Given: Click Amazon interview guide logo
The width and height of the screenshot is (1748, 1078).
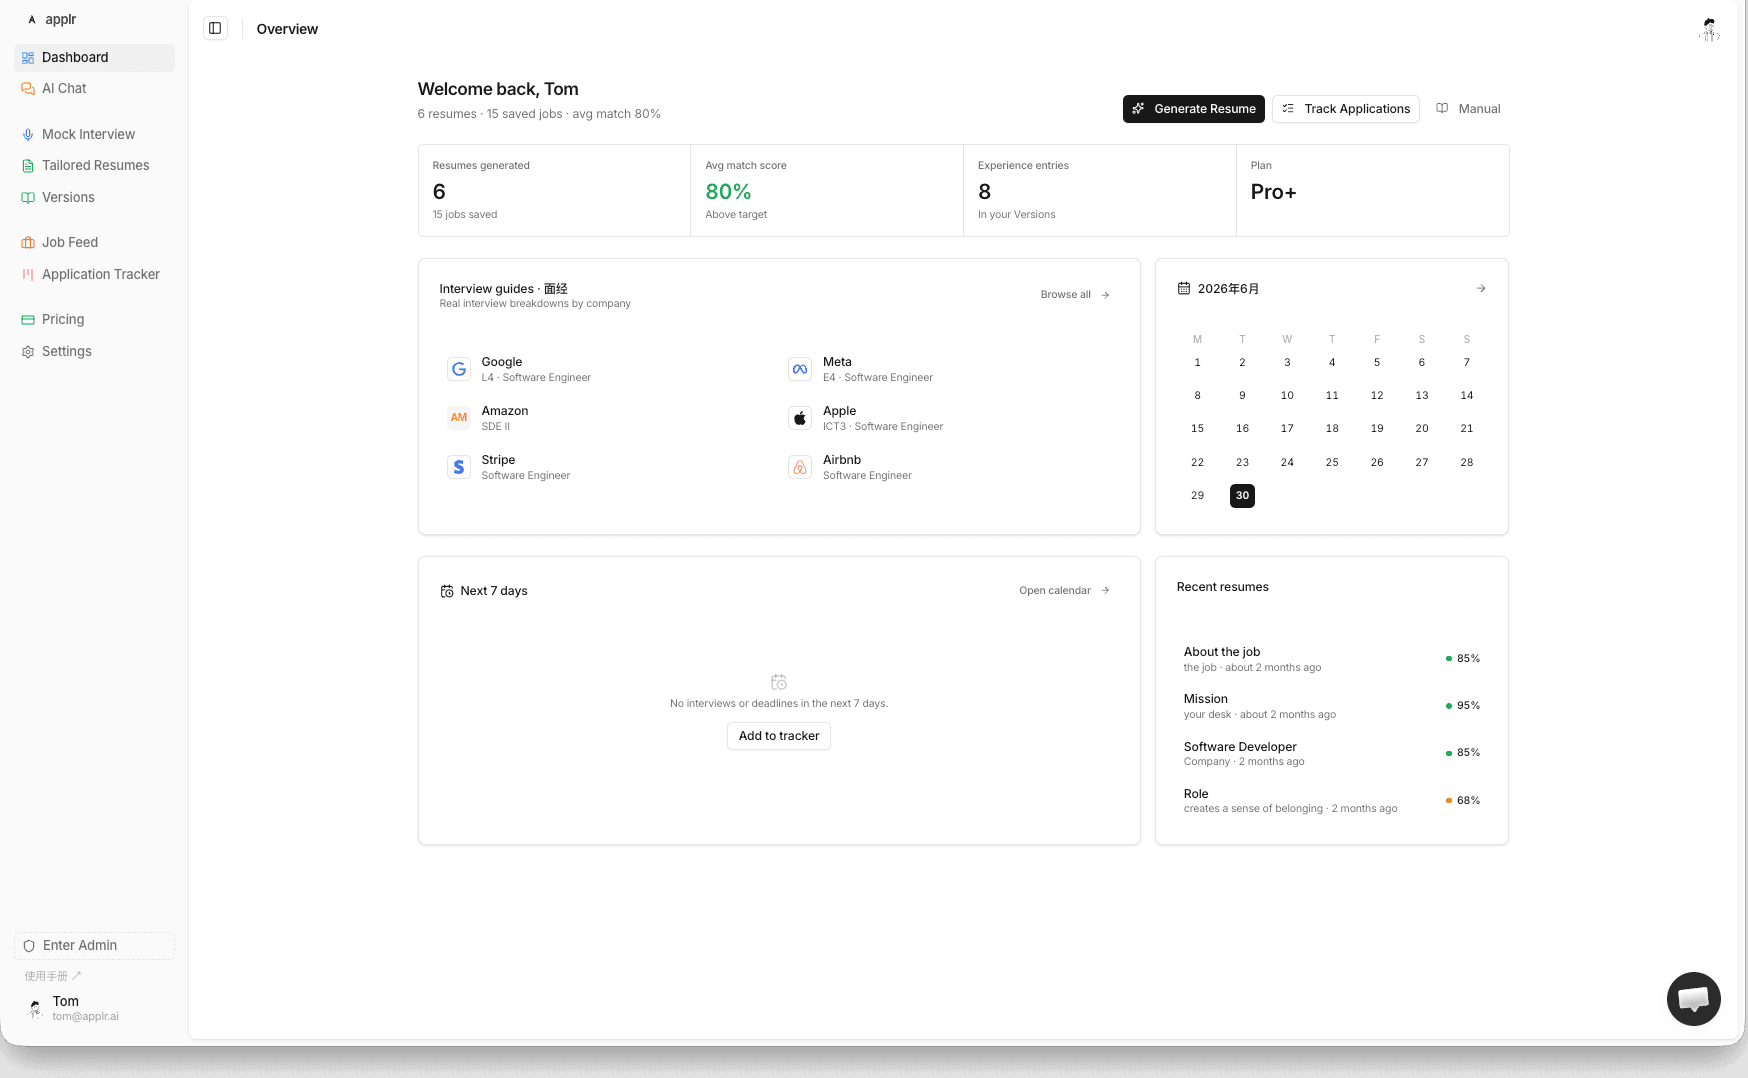Looking at the screenshot, I should pyautogui.click(x=459, y=418).
